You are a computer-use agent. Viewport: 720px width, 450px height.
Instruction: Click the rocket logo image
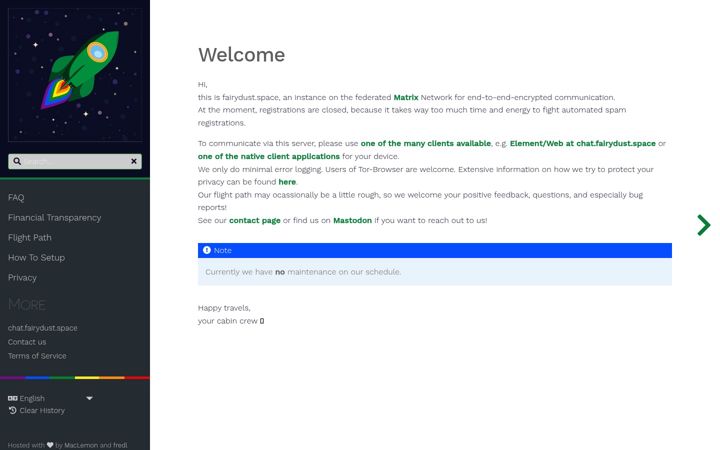click(75, 75)
